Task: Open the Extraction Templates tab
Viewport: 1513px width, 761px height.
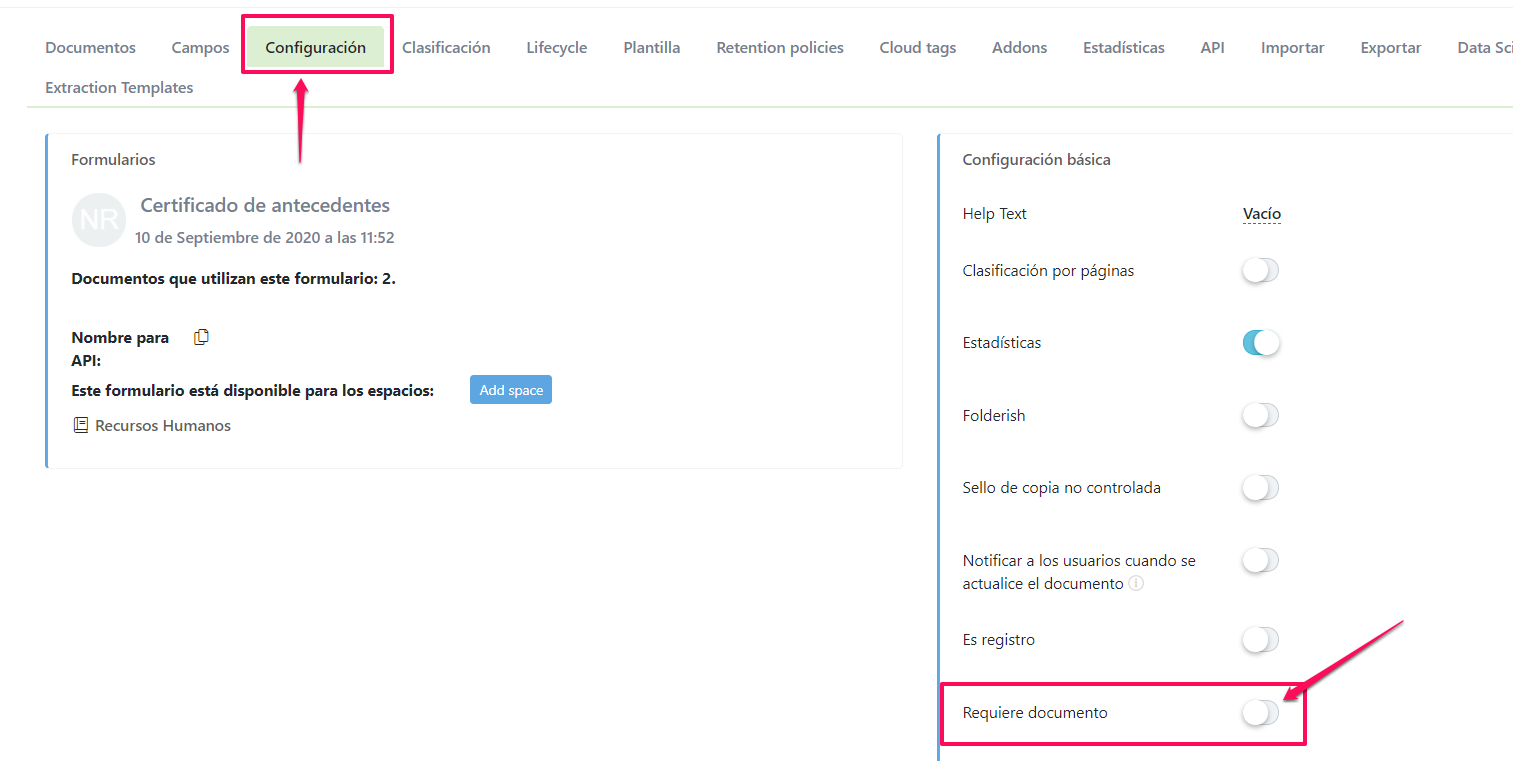Action: [119, 88]
